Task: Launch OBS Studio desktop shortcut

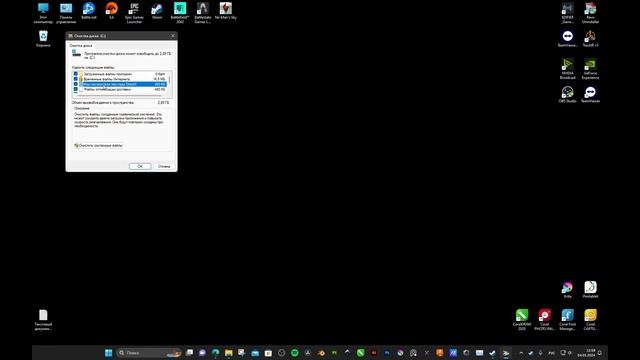Action: pos(567,94)
